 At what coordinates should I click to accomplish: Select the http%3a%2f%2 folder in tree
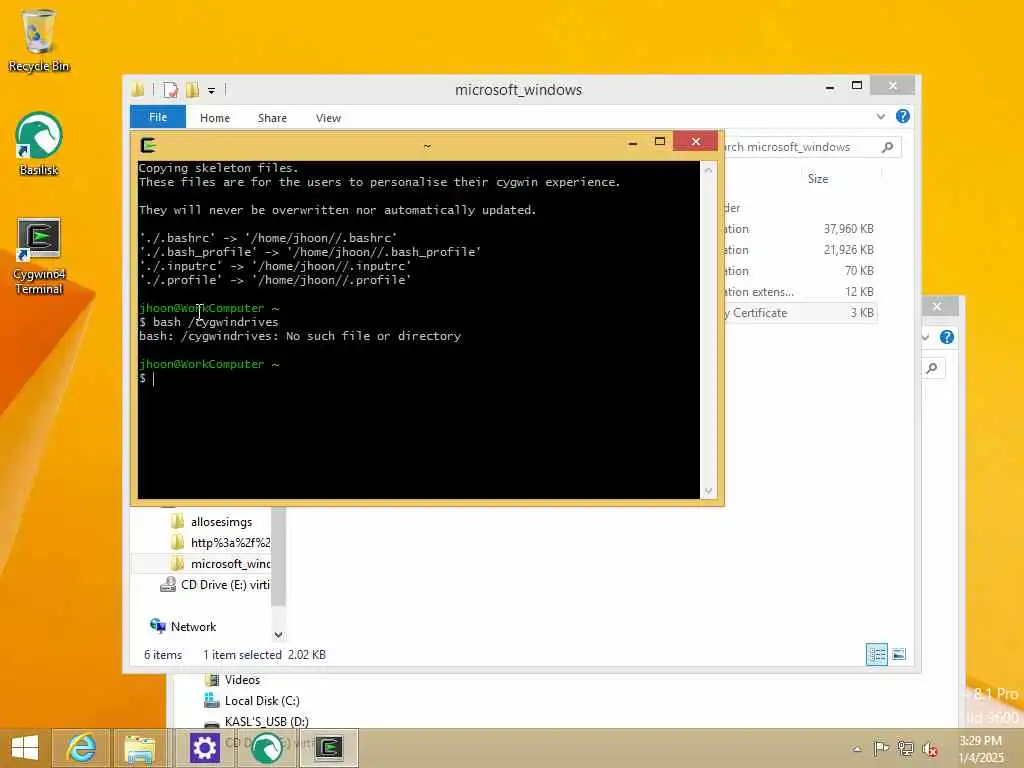[221, 543]
